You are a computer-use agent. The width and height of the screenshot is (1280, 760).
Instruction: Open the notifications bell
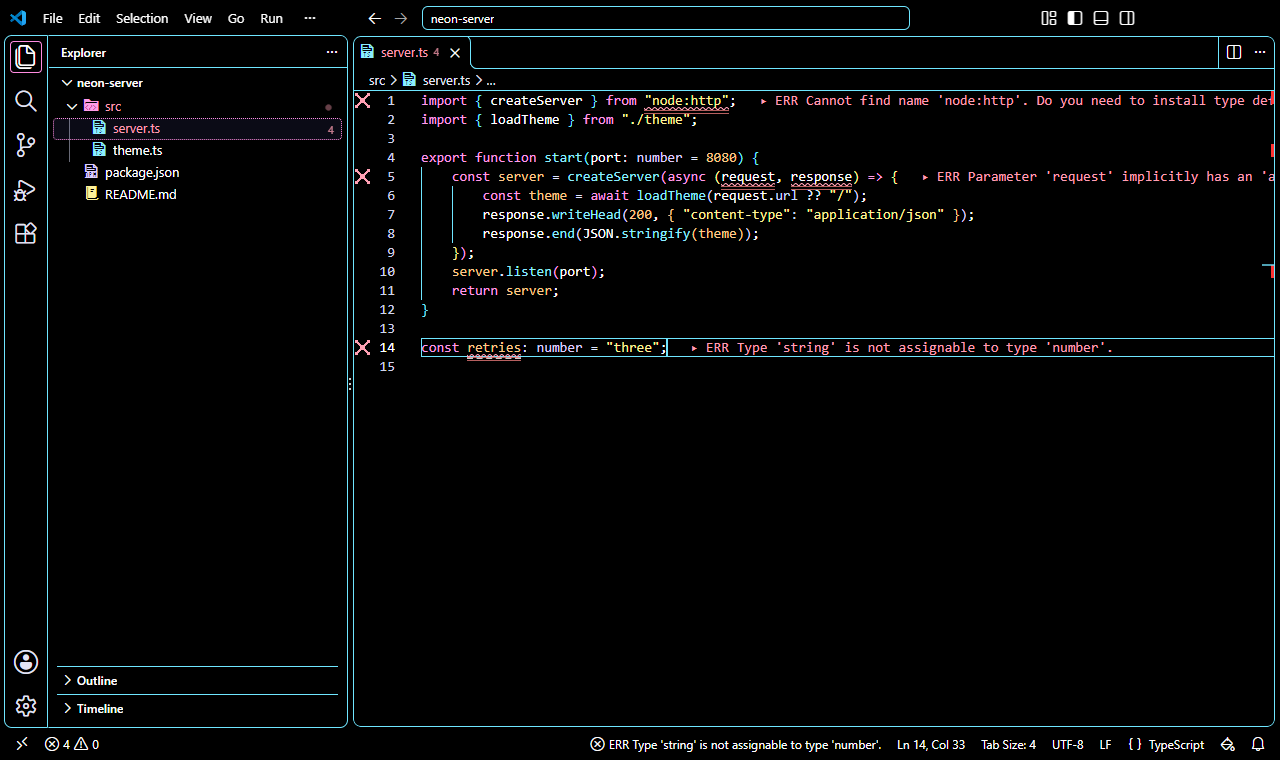1258,744
